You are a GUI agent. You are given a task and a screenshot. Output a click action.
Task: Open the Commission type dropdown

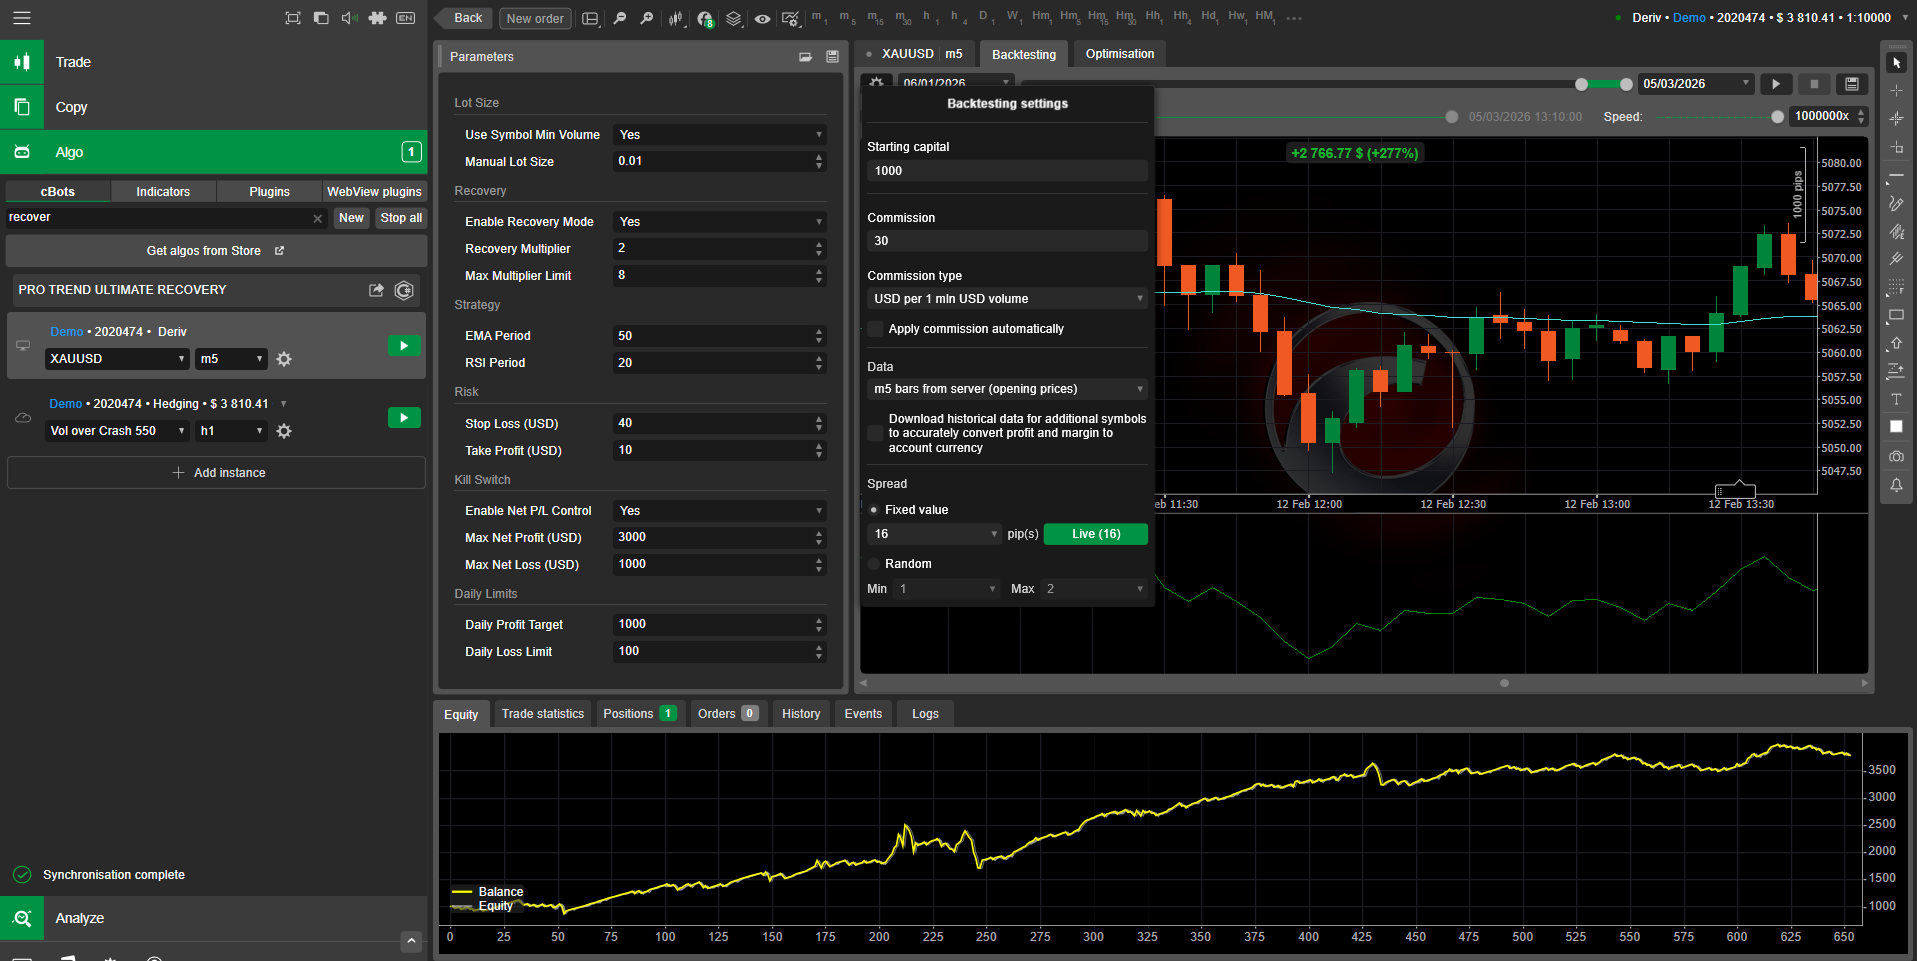(x=1006, y=299)
